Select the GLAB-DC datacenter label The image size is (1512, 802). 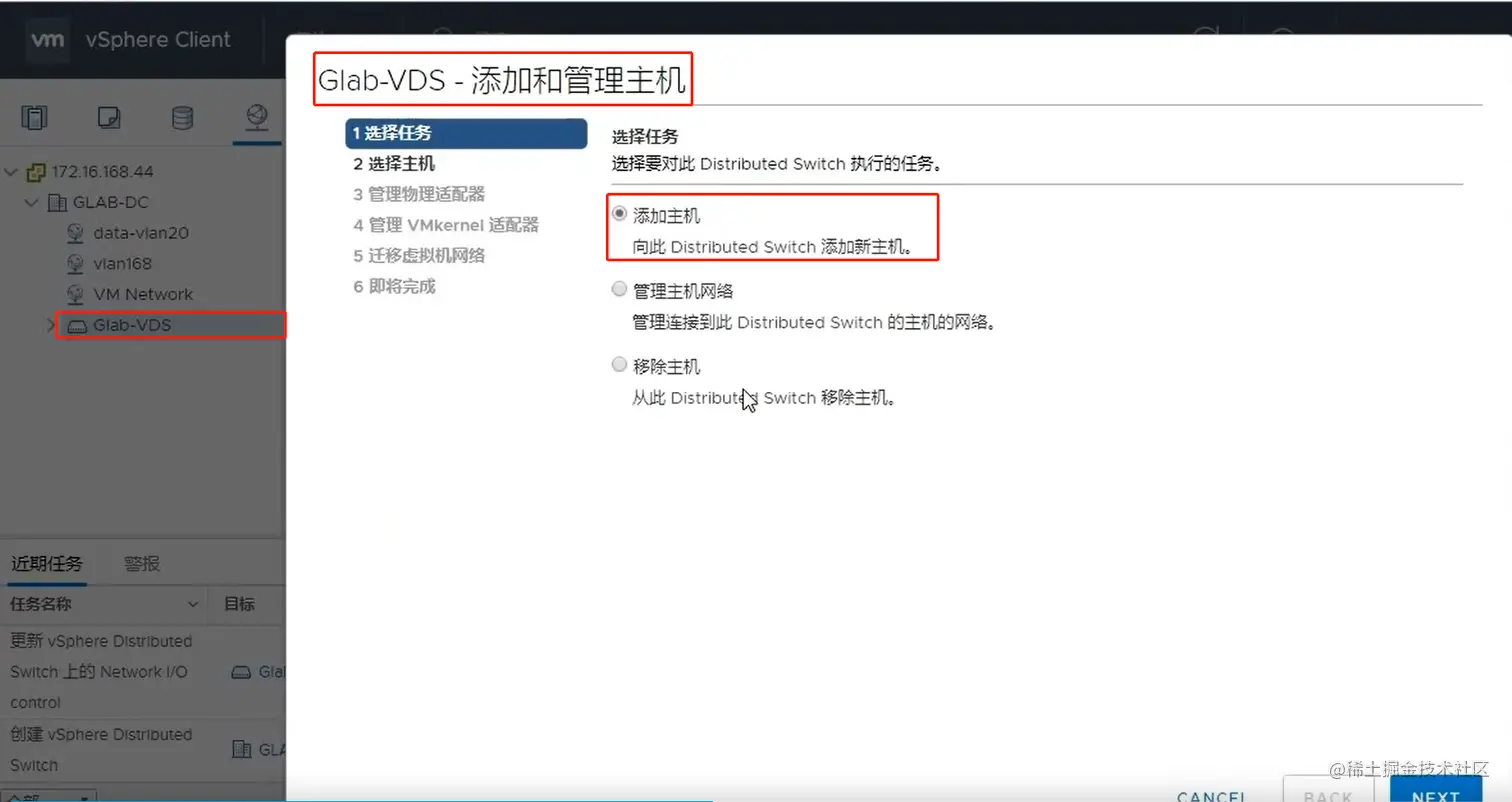click(110, 202)
